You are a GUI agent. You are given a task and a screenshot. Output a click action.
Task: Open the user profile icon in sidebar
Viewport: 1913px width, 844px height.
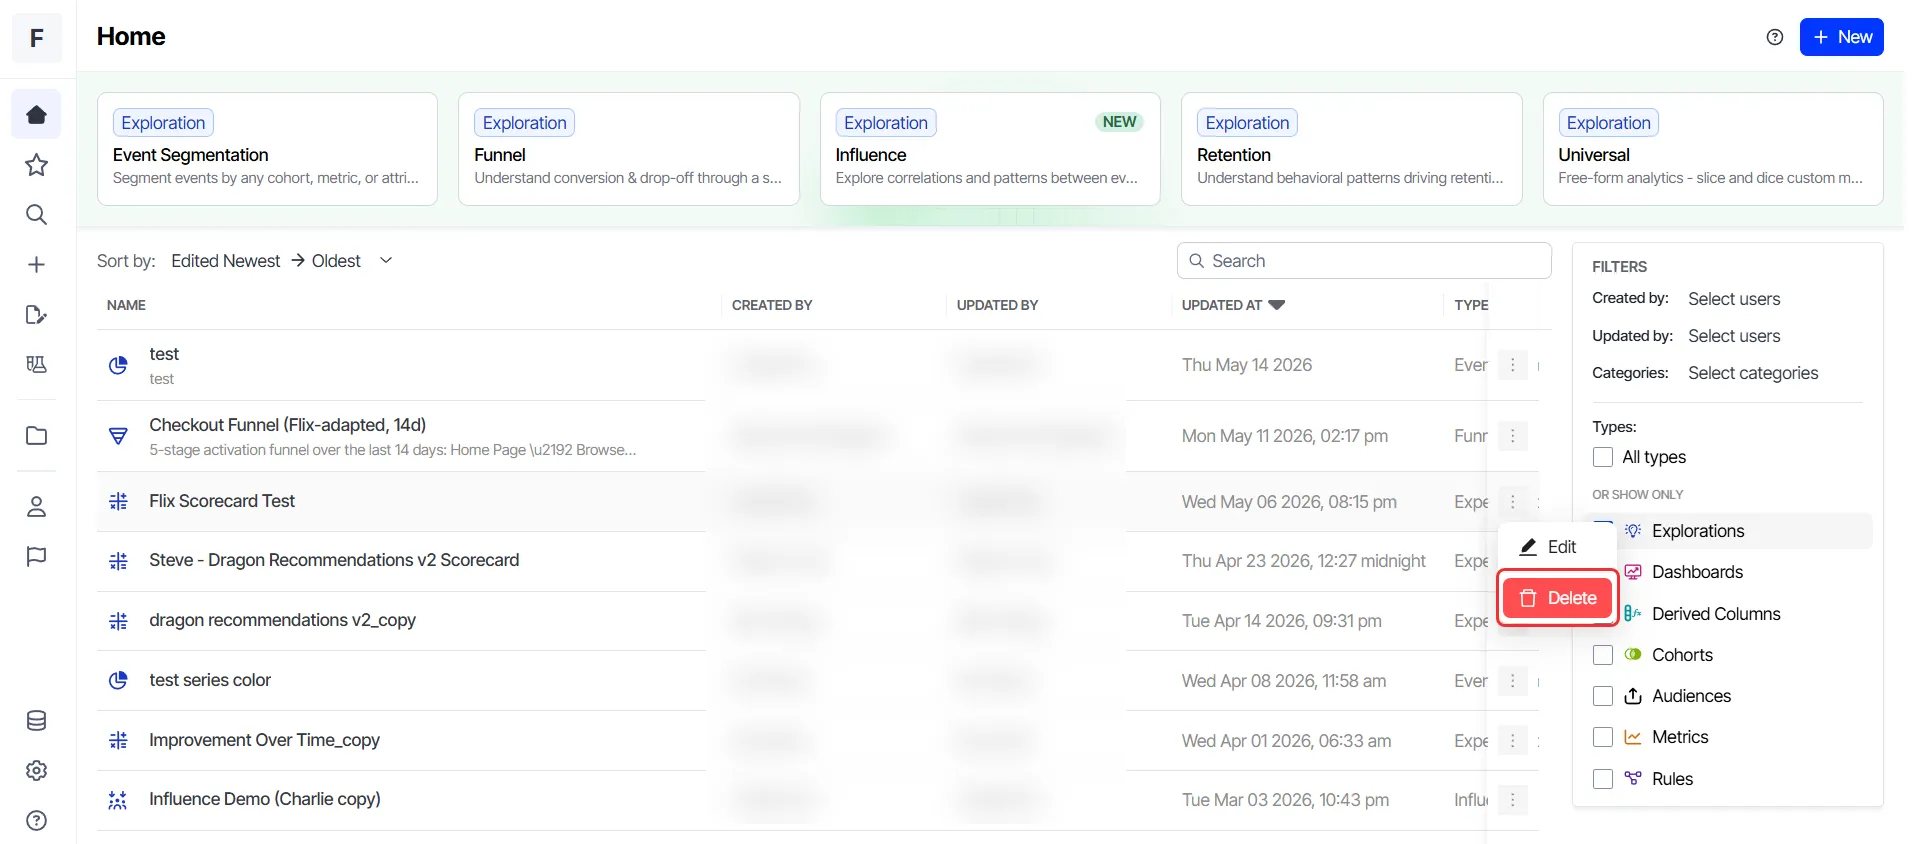(x=37, y=507)
